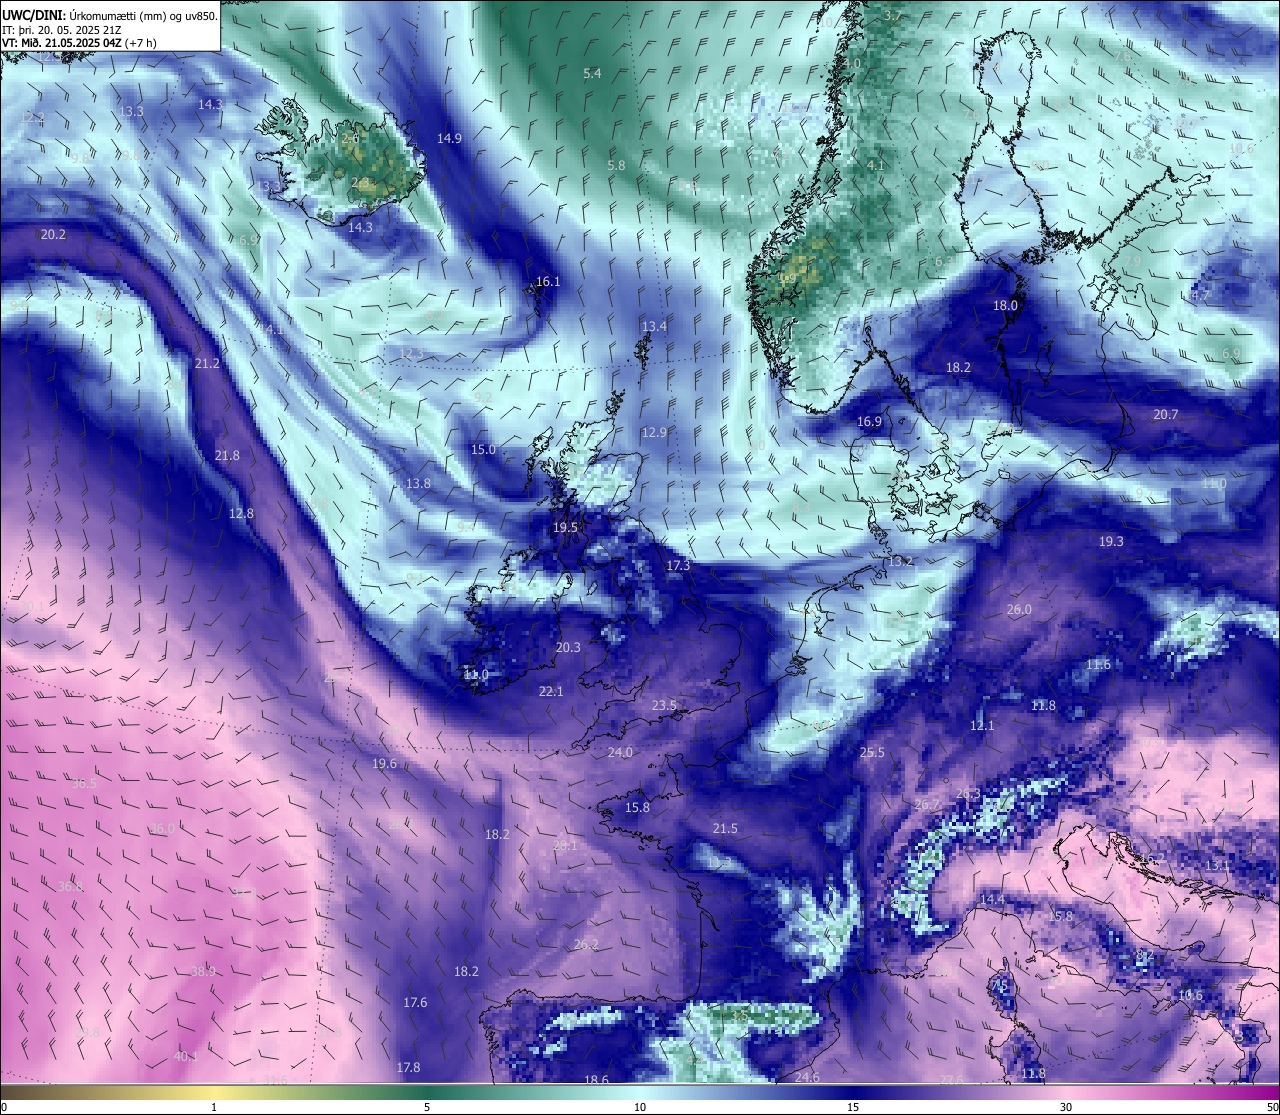The width and height of the screenshot is (1280, 1115).
Task: Click the '24.6' value at bottom of map
Action: 807,1078
